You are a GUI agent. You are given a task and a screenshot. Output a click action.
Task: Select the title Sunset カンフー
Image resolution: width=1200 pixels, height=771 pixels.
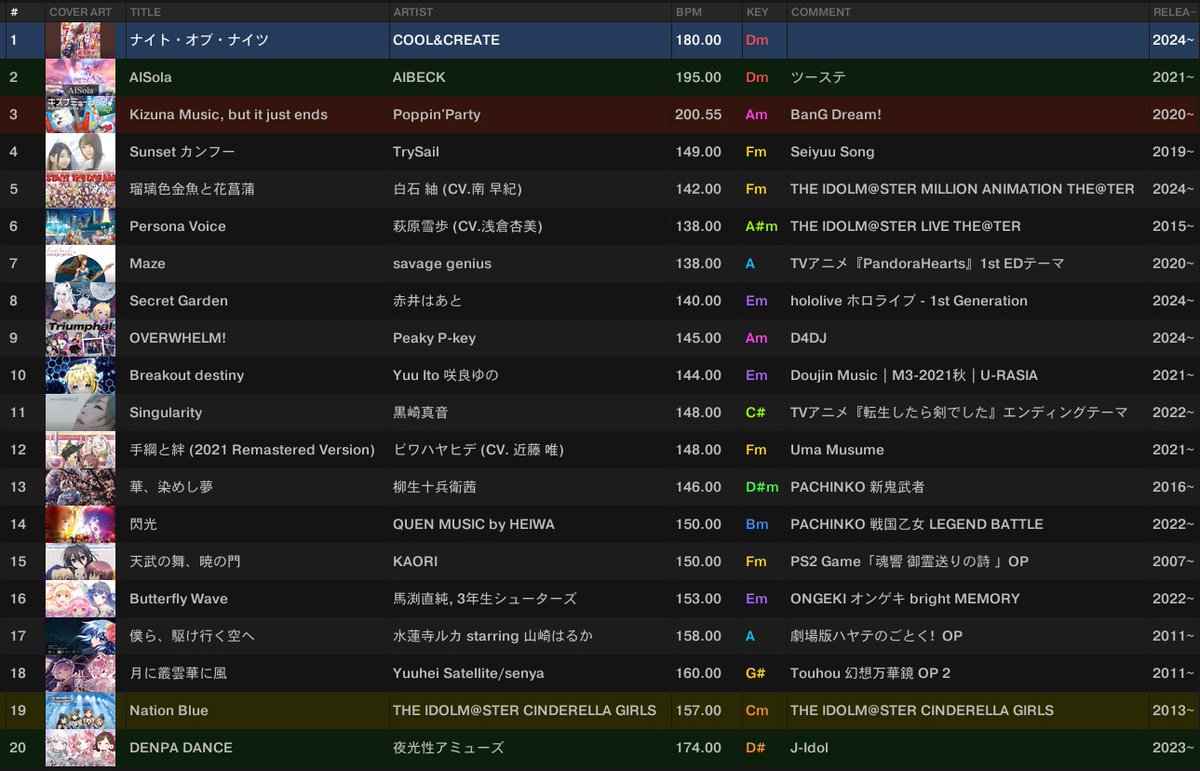pyautogui.click(x=181, y=152)
